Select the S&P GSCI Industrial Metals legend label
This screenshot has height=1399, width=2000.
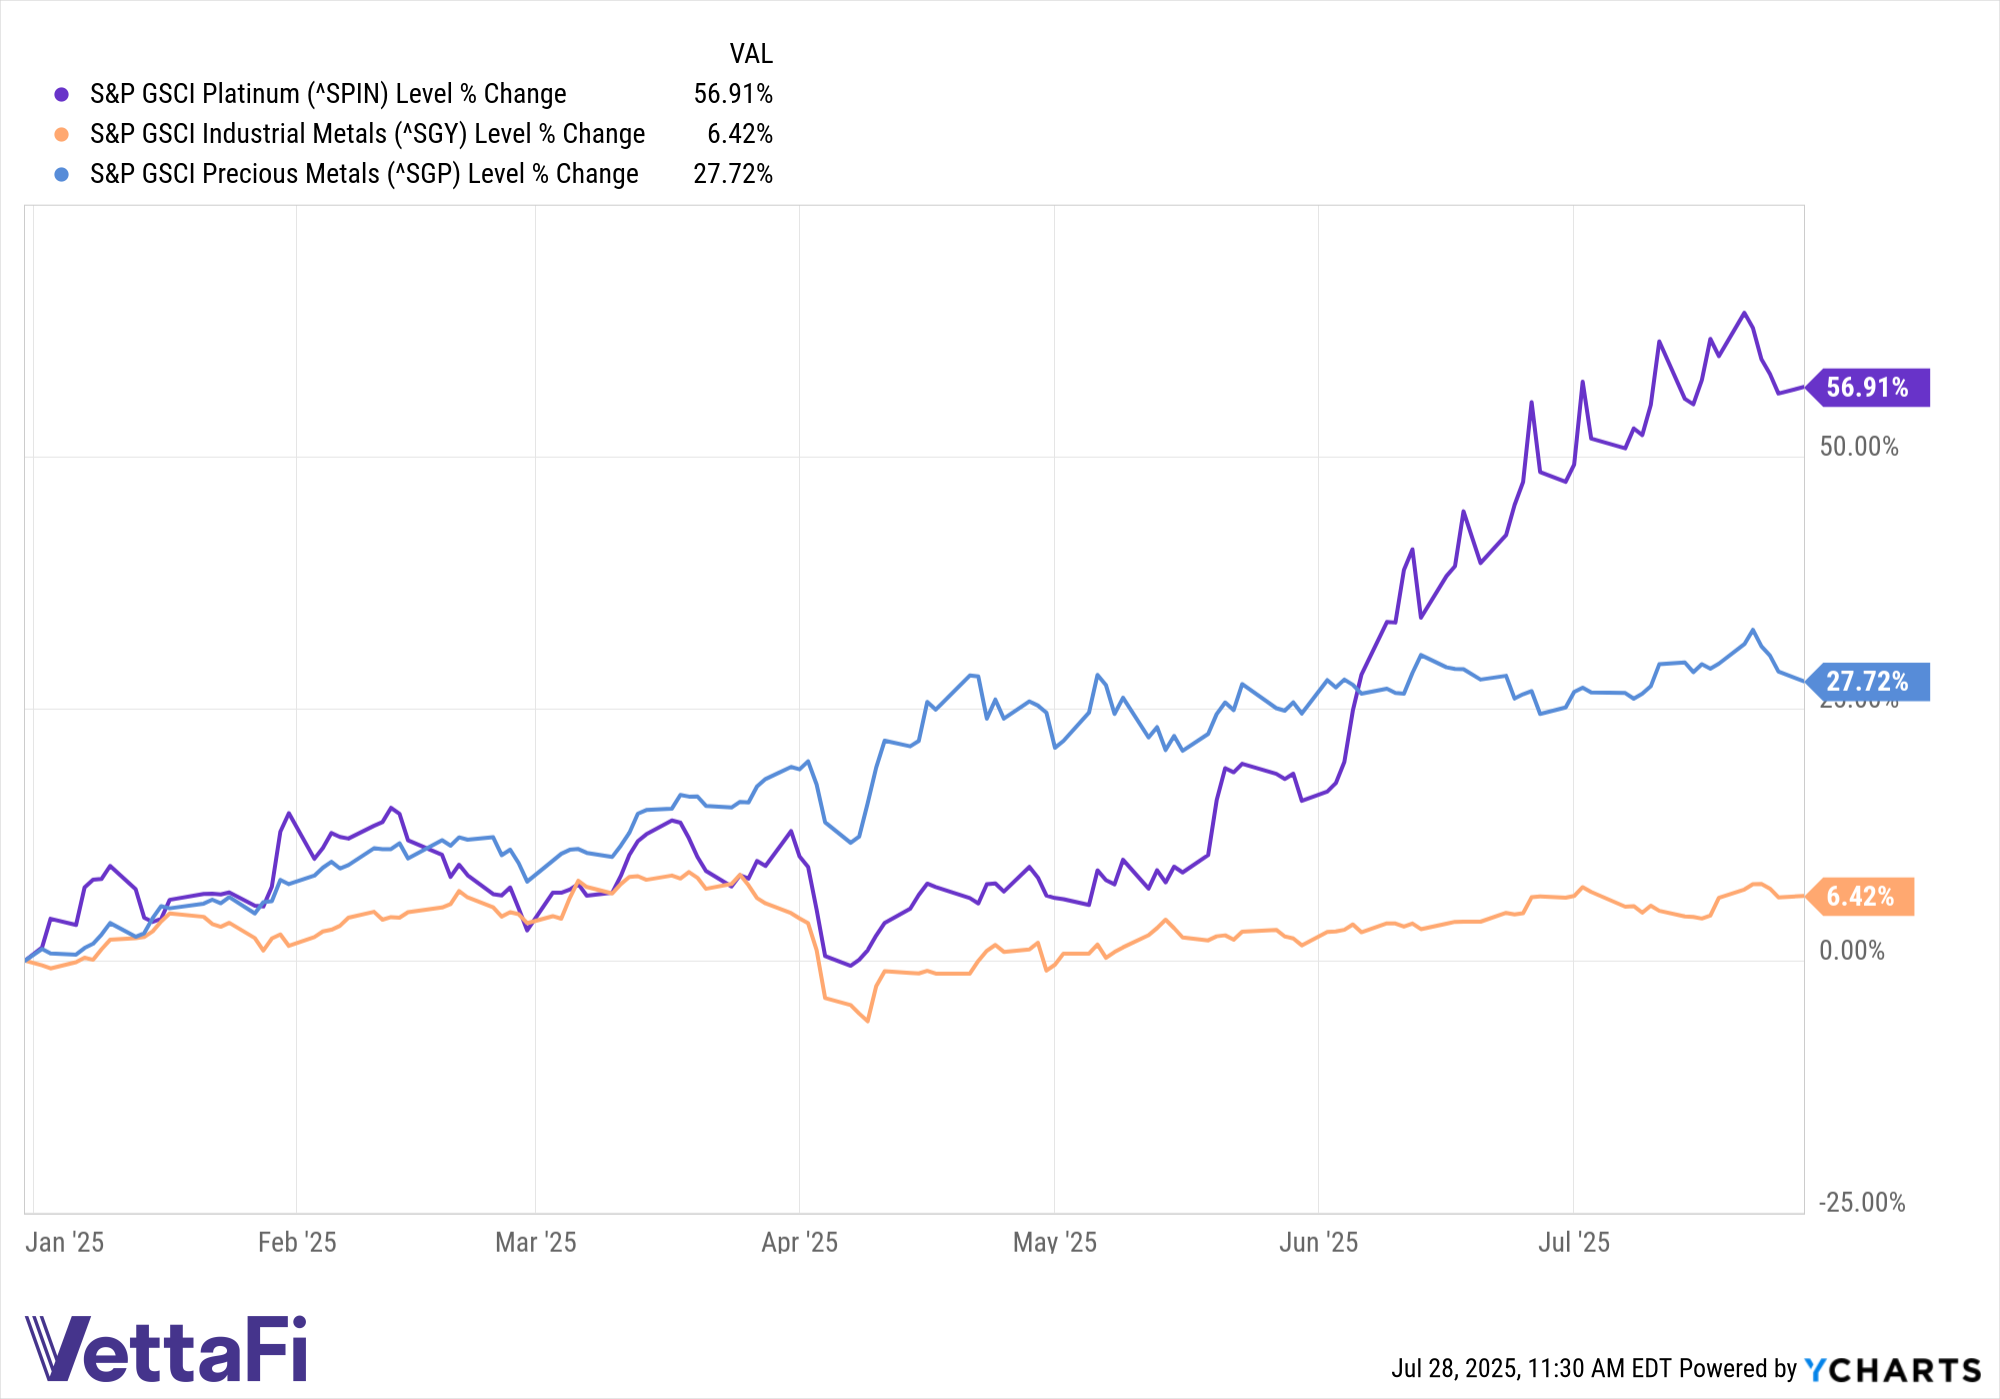click(367, 134)
